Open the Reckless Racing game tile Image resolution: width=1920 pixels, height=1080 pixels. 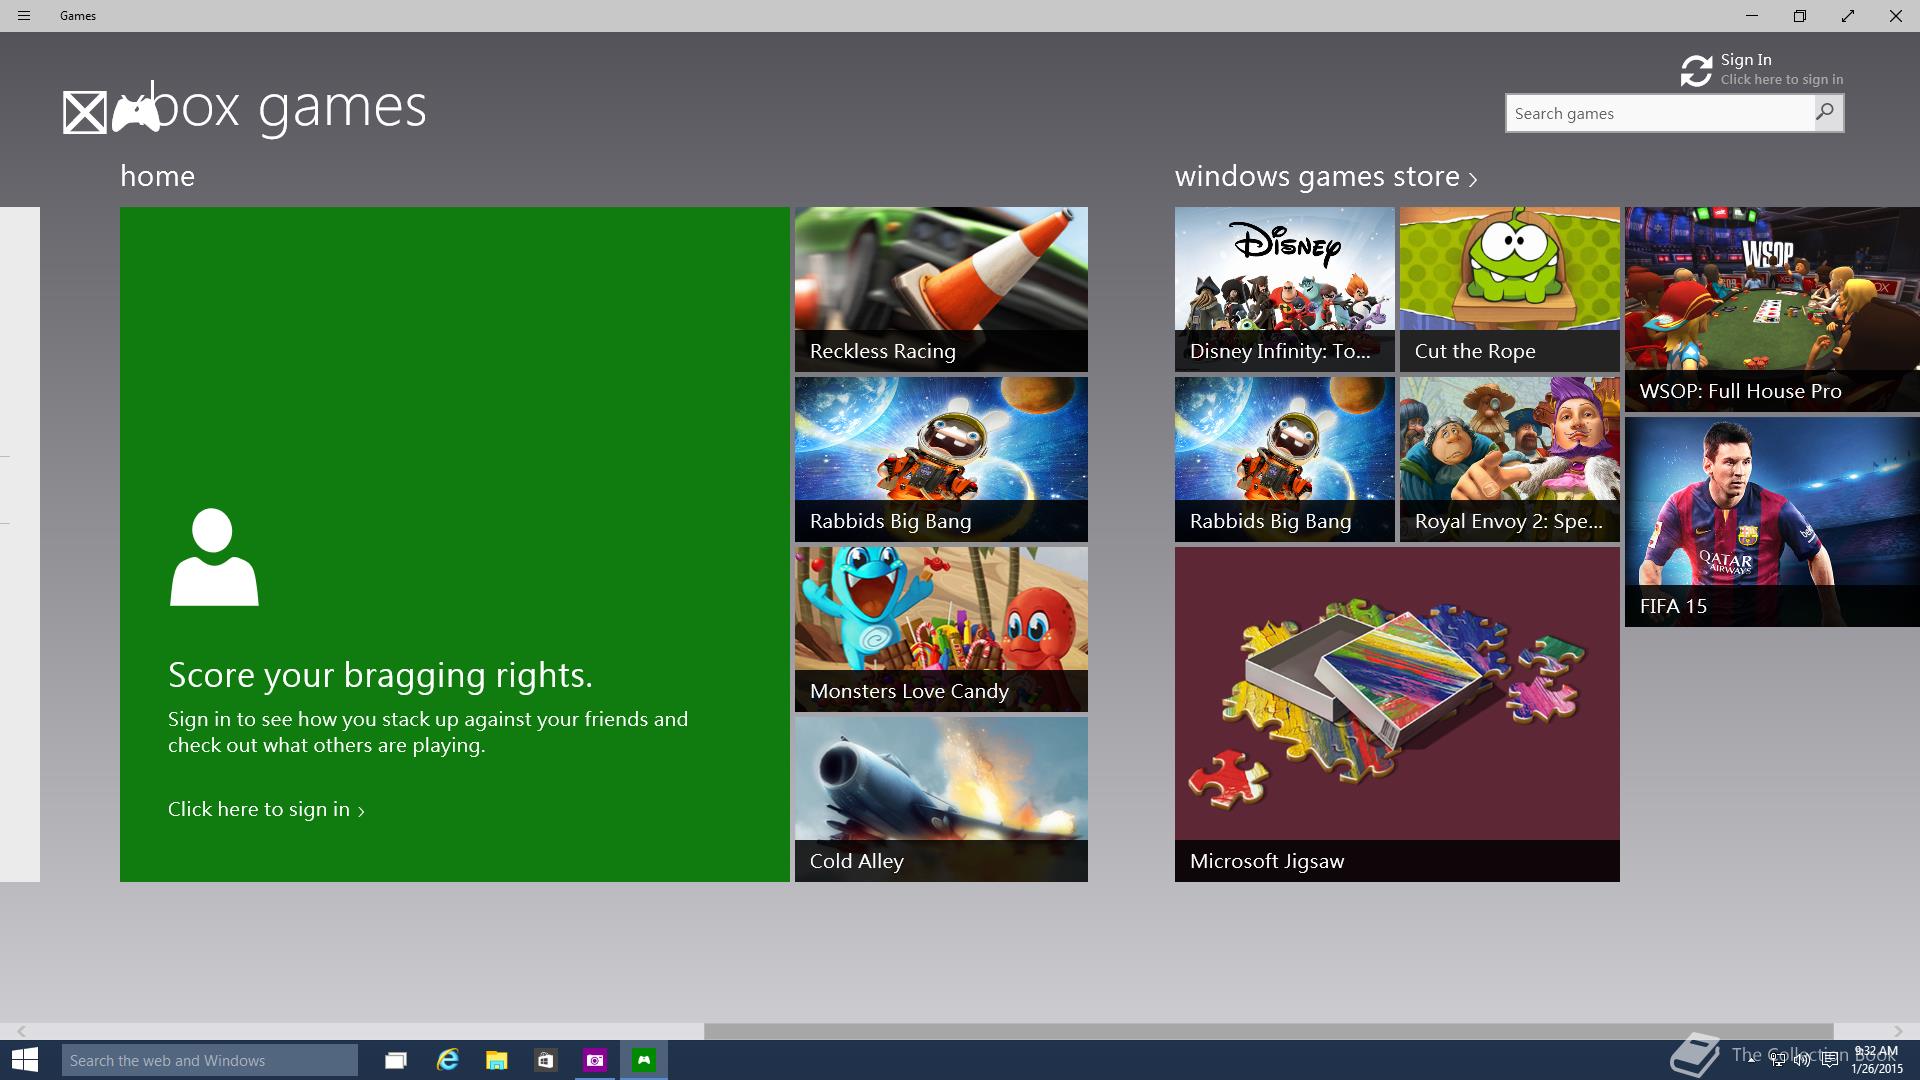click(x=941, y=289)
